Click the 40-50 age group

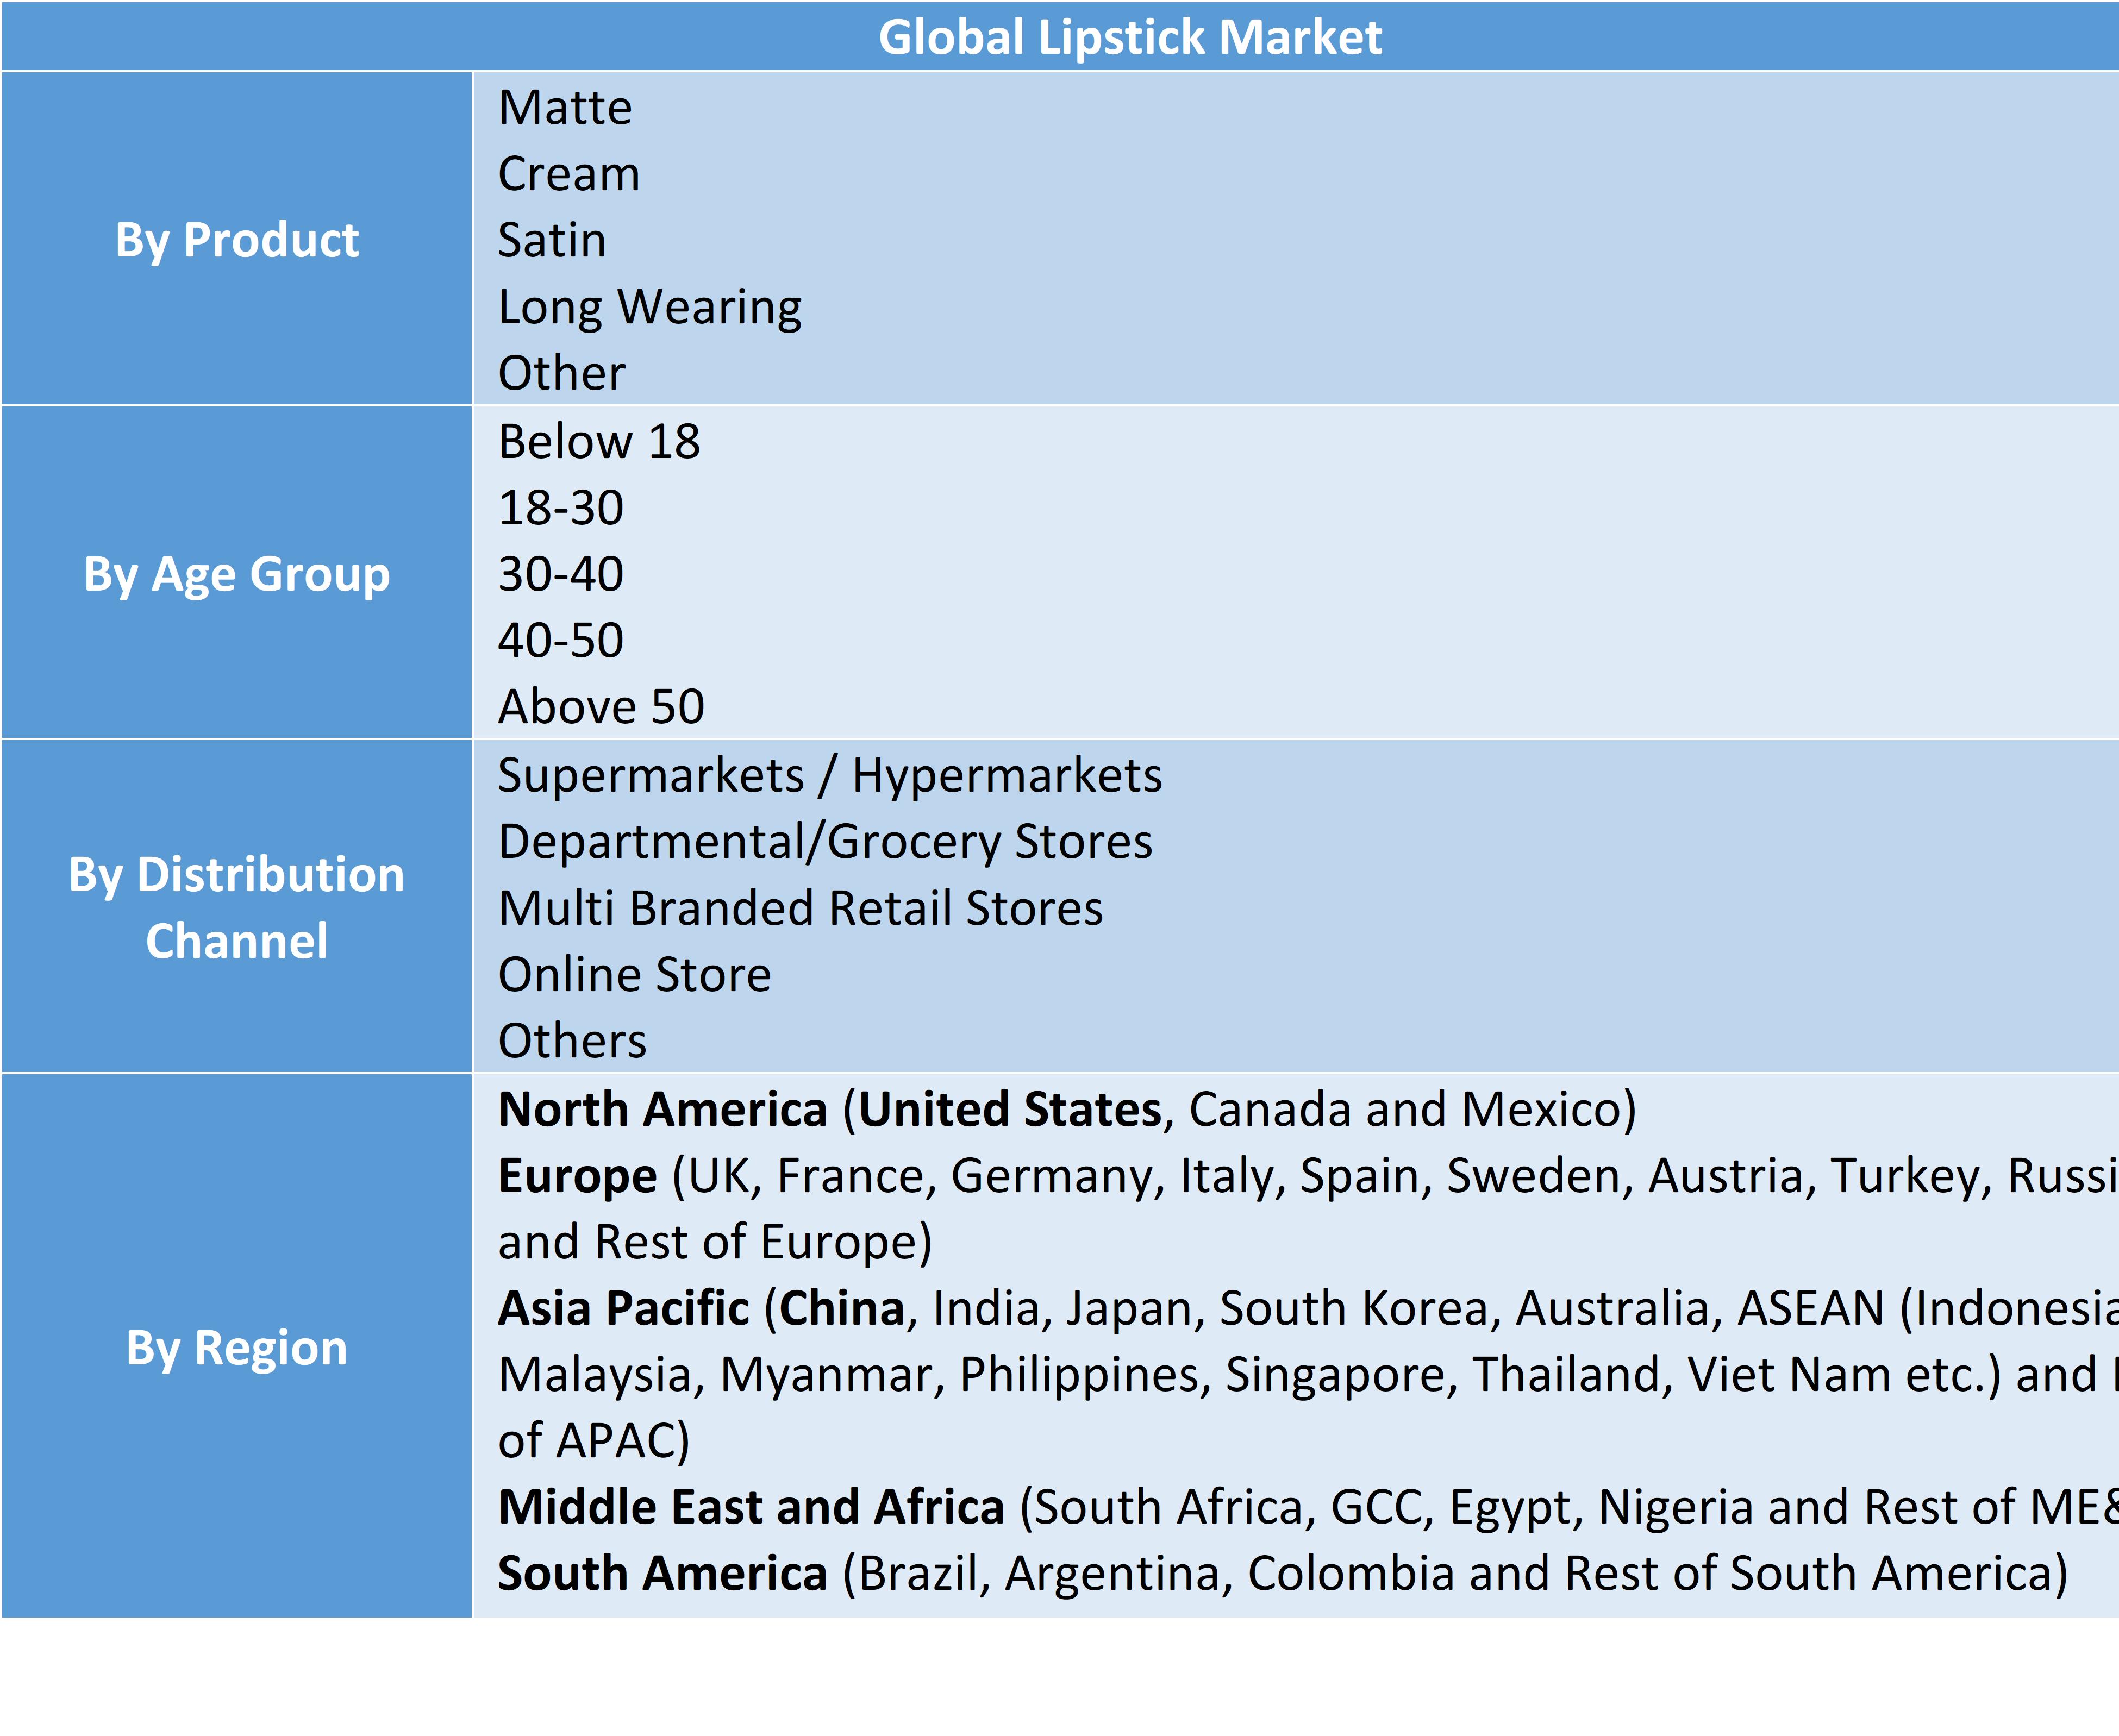(560, 641)
